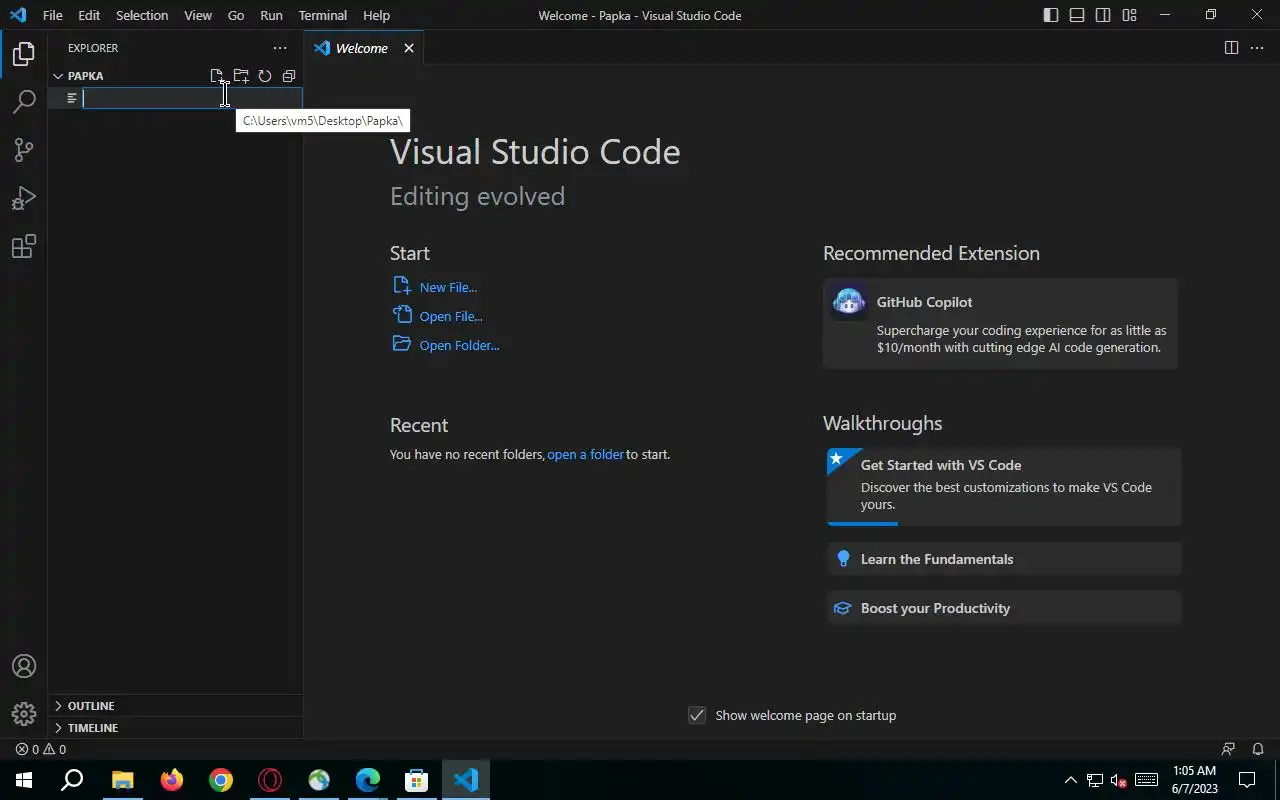The image size is (1280, 800).
Task: Click the muted volume tray icon
Action: tap(1120, 780)
